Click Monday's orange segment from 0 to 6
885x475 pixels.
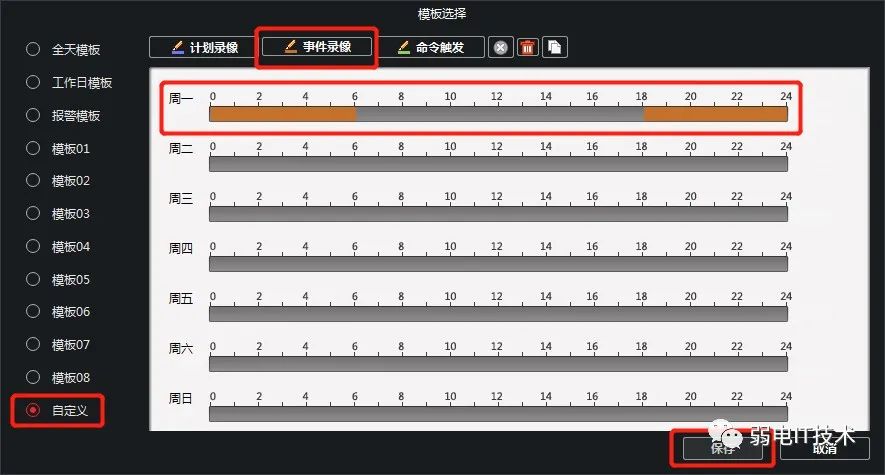(x=283, y=114)
